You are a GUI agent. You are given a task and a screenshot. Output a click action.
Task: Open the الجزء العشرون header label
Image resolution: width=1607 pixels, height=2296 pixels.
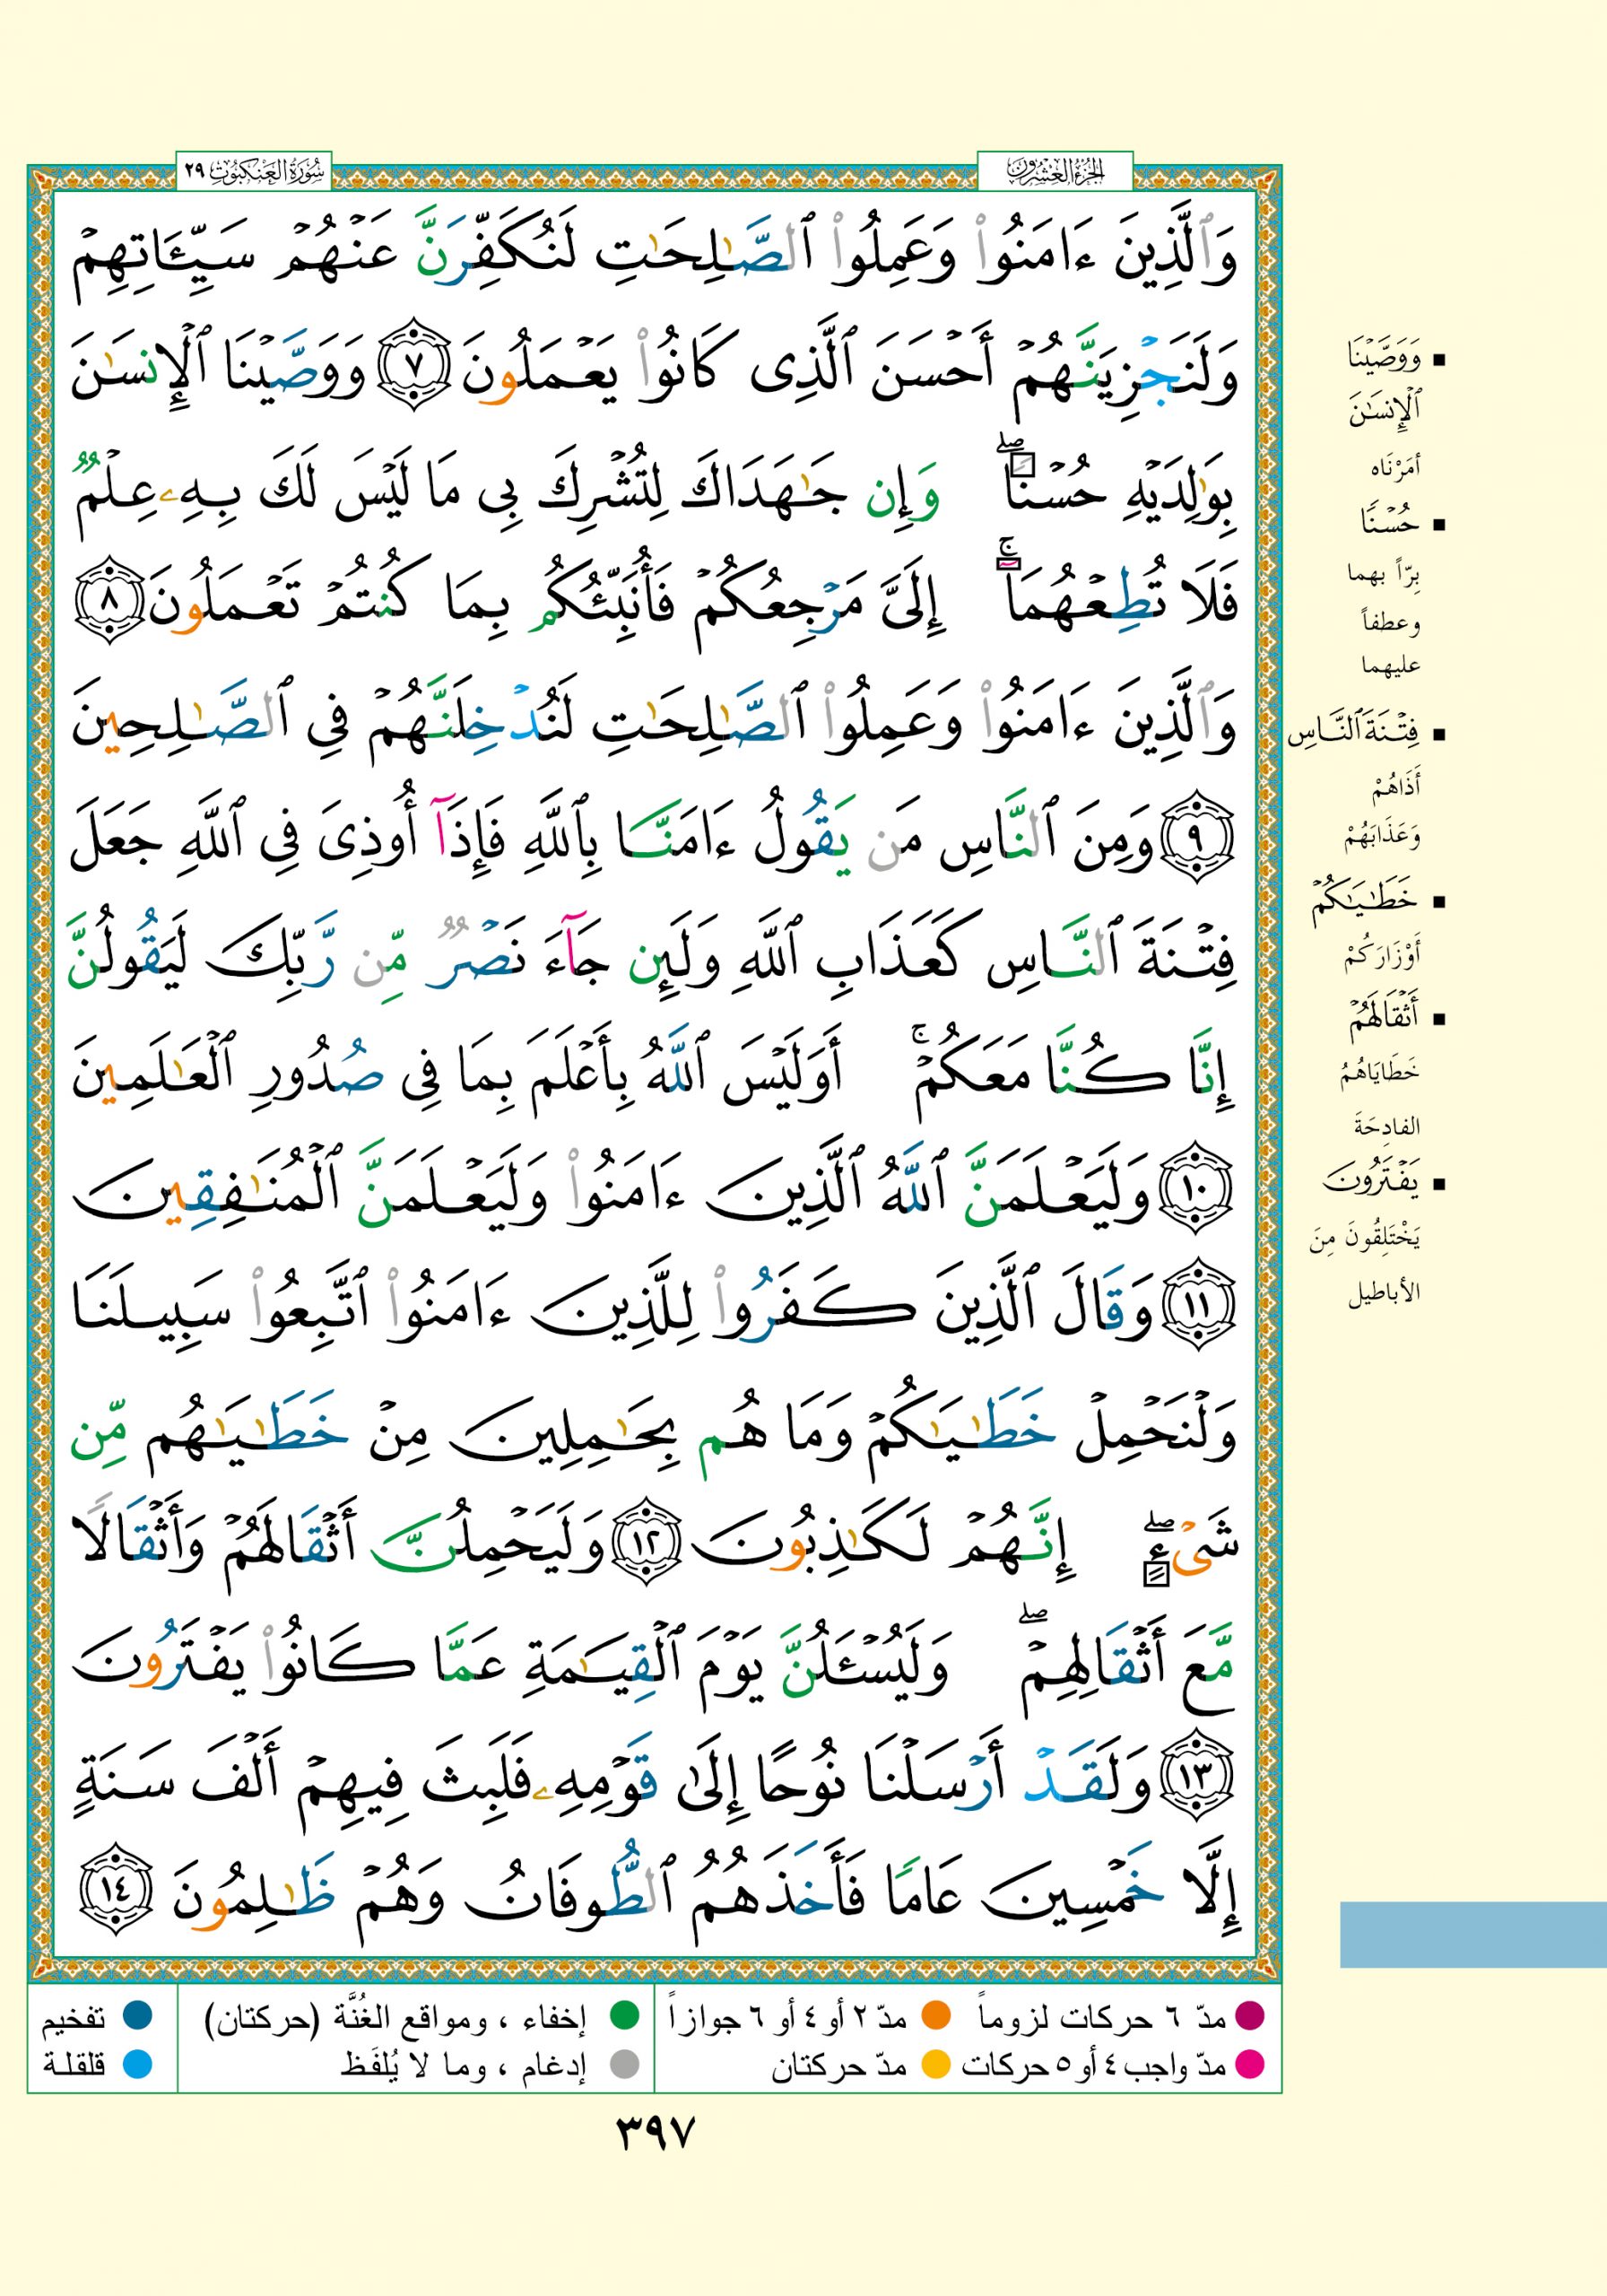[1054, 171]
